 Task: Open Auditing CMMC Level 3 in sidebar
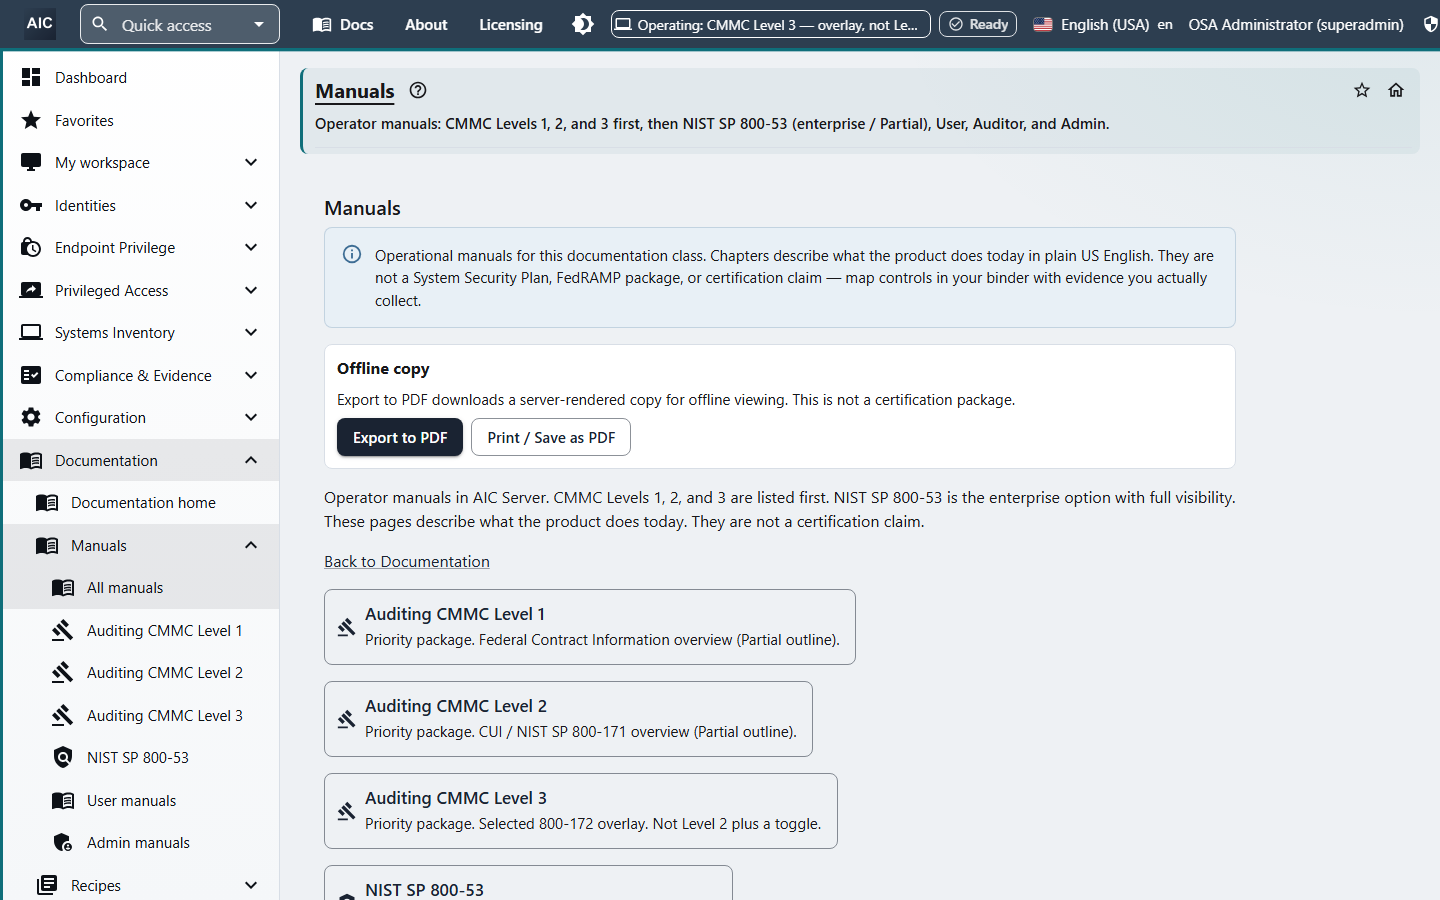click(x=141, y=716)
